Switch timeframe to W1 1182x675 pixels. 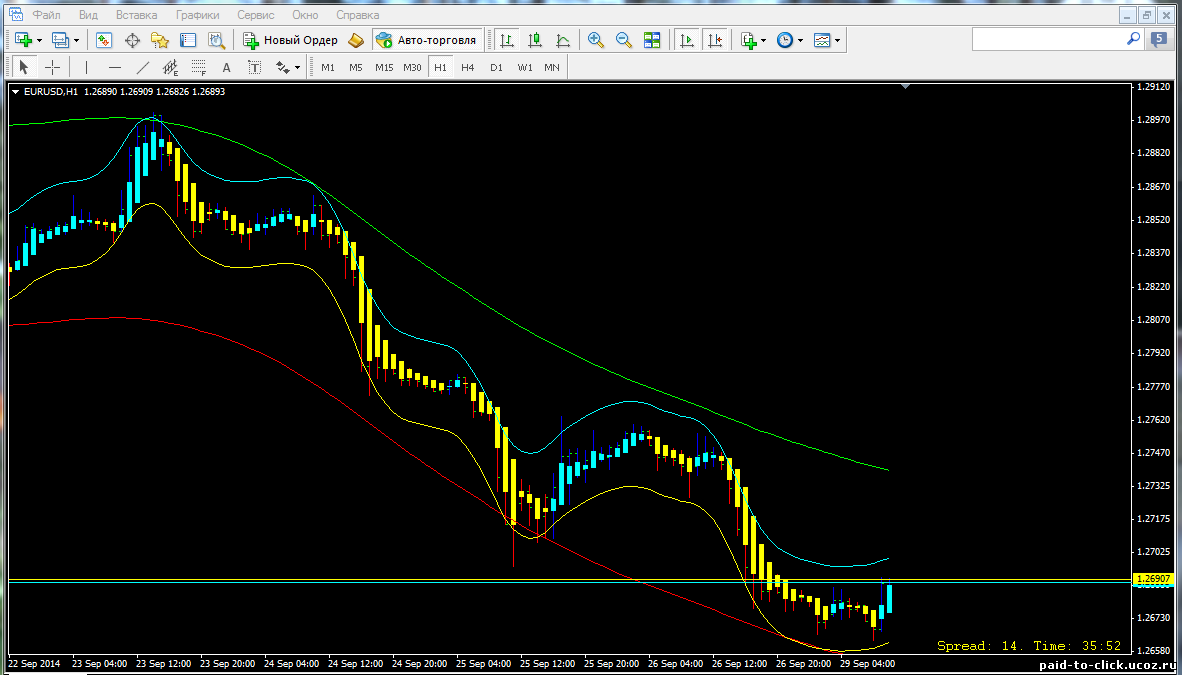coord(525,67)
